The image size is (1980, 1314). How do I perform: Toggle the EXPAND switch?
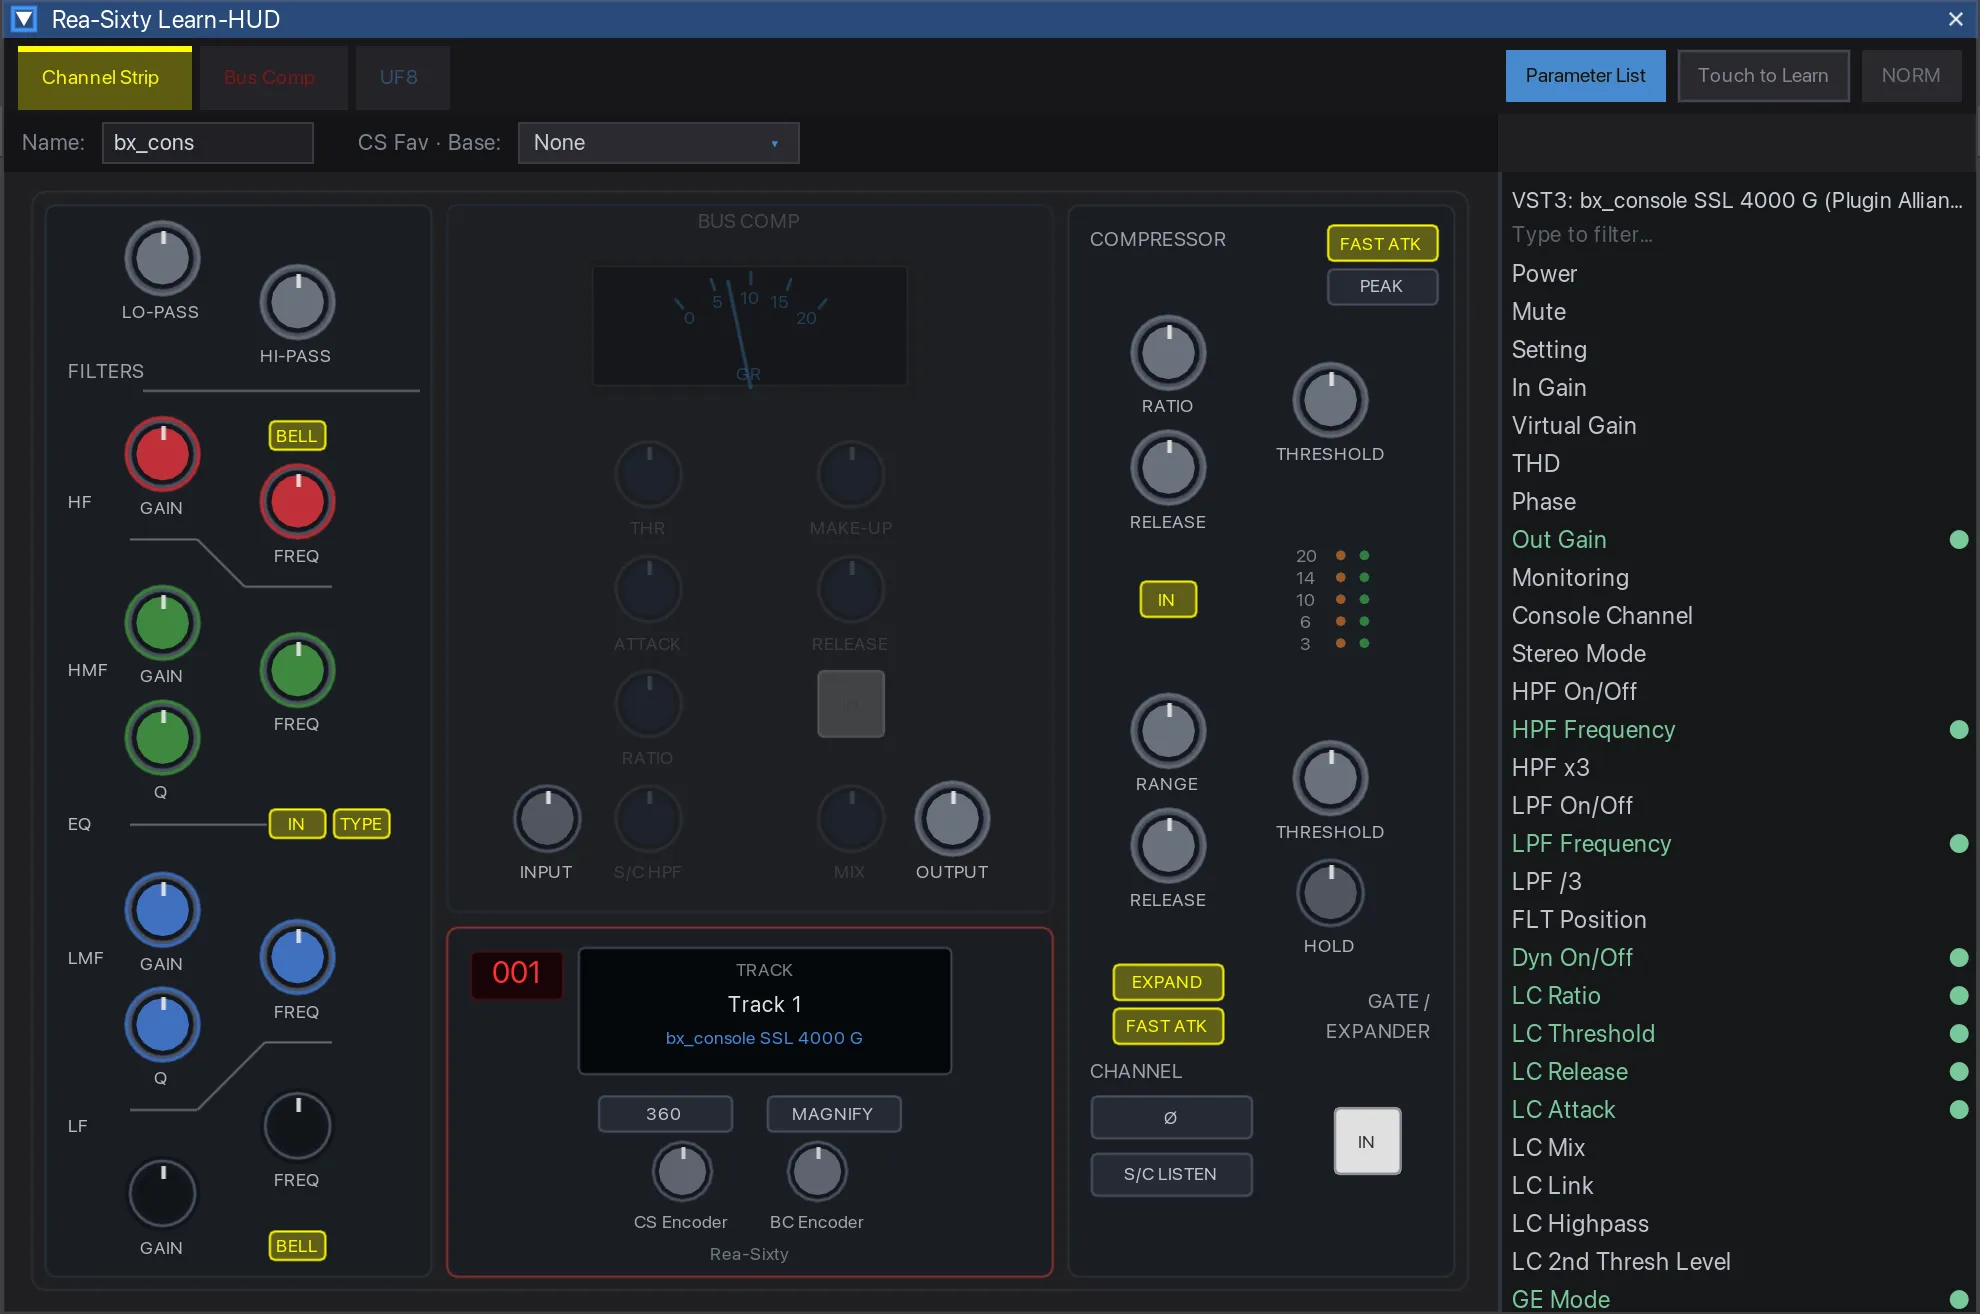click(1168, 982)
